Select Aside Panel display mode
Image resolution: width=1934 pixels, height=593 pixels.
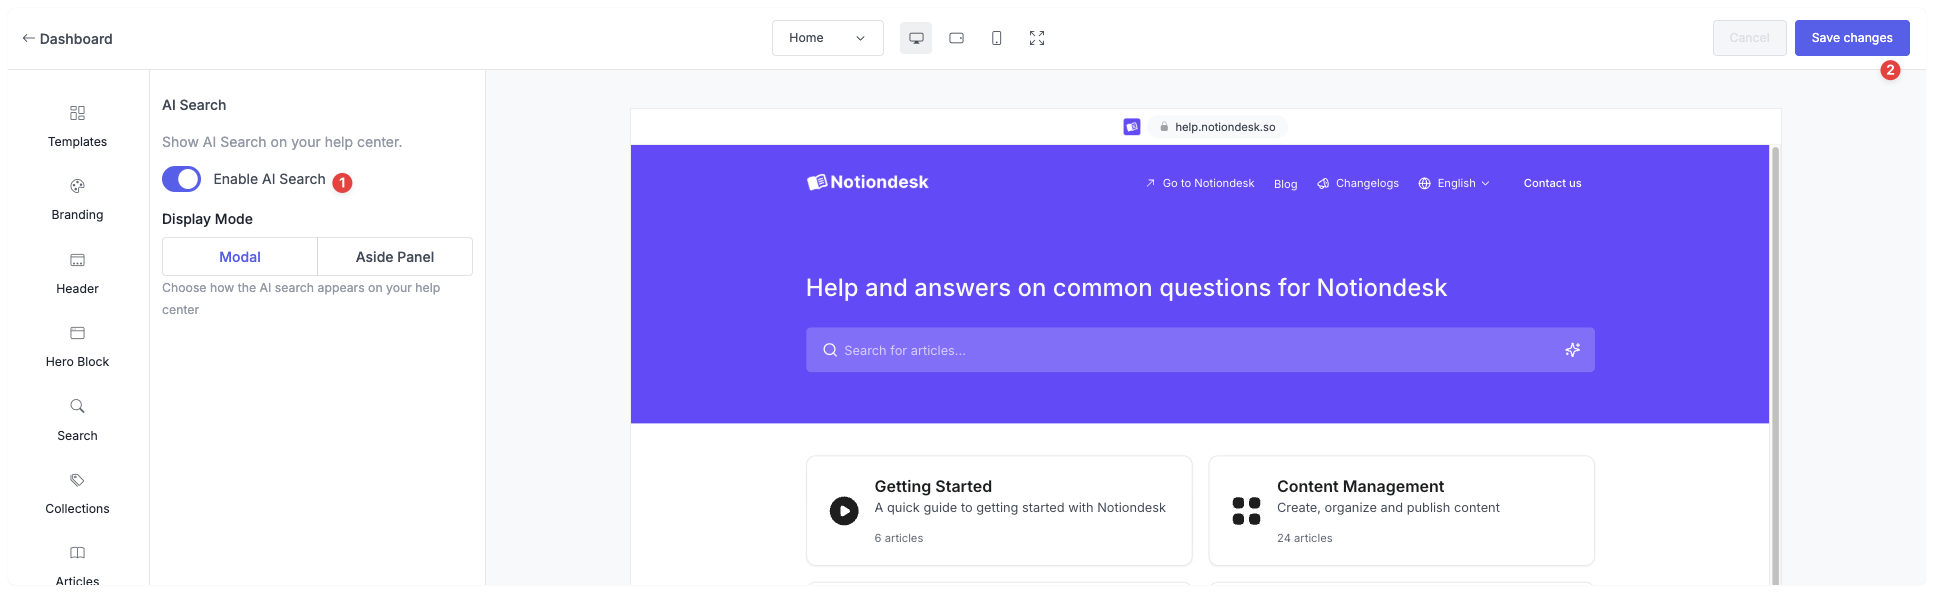coord(394,257)
